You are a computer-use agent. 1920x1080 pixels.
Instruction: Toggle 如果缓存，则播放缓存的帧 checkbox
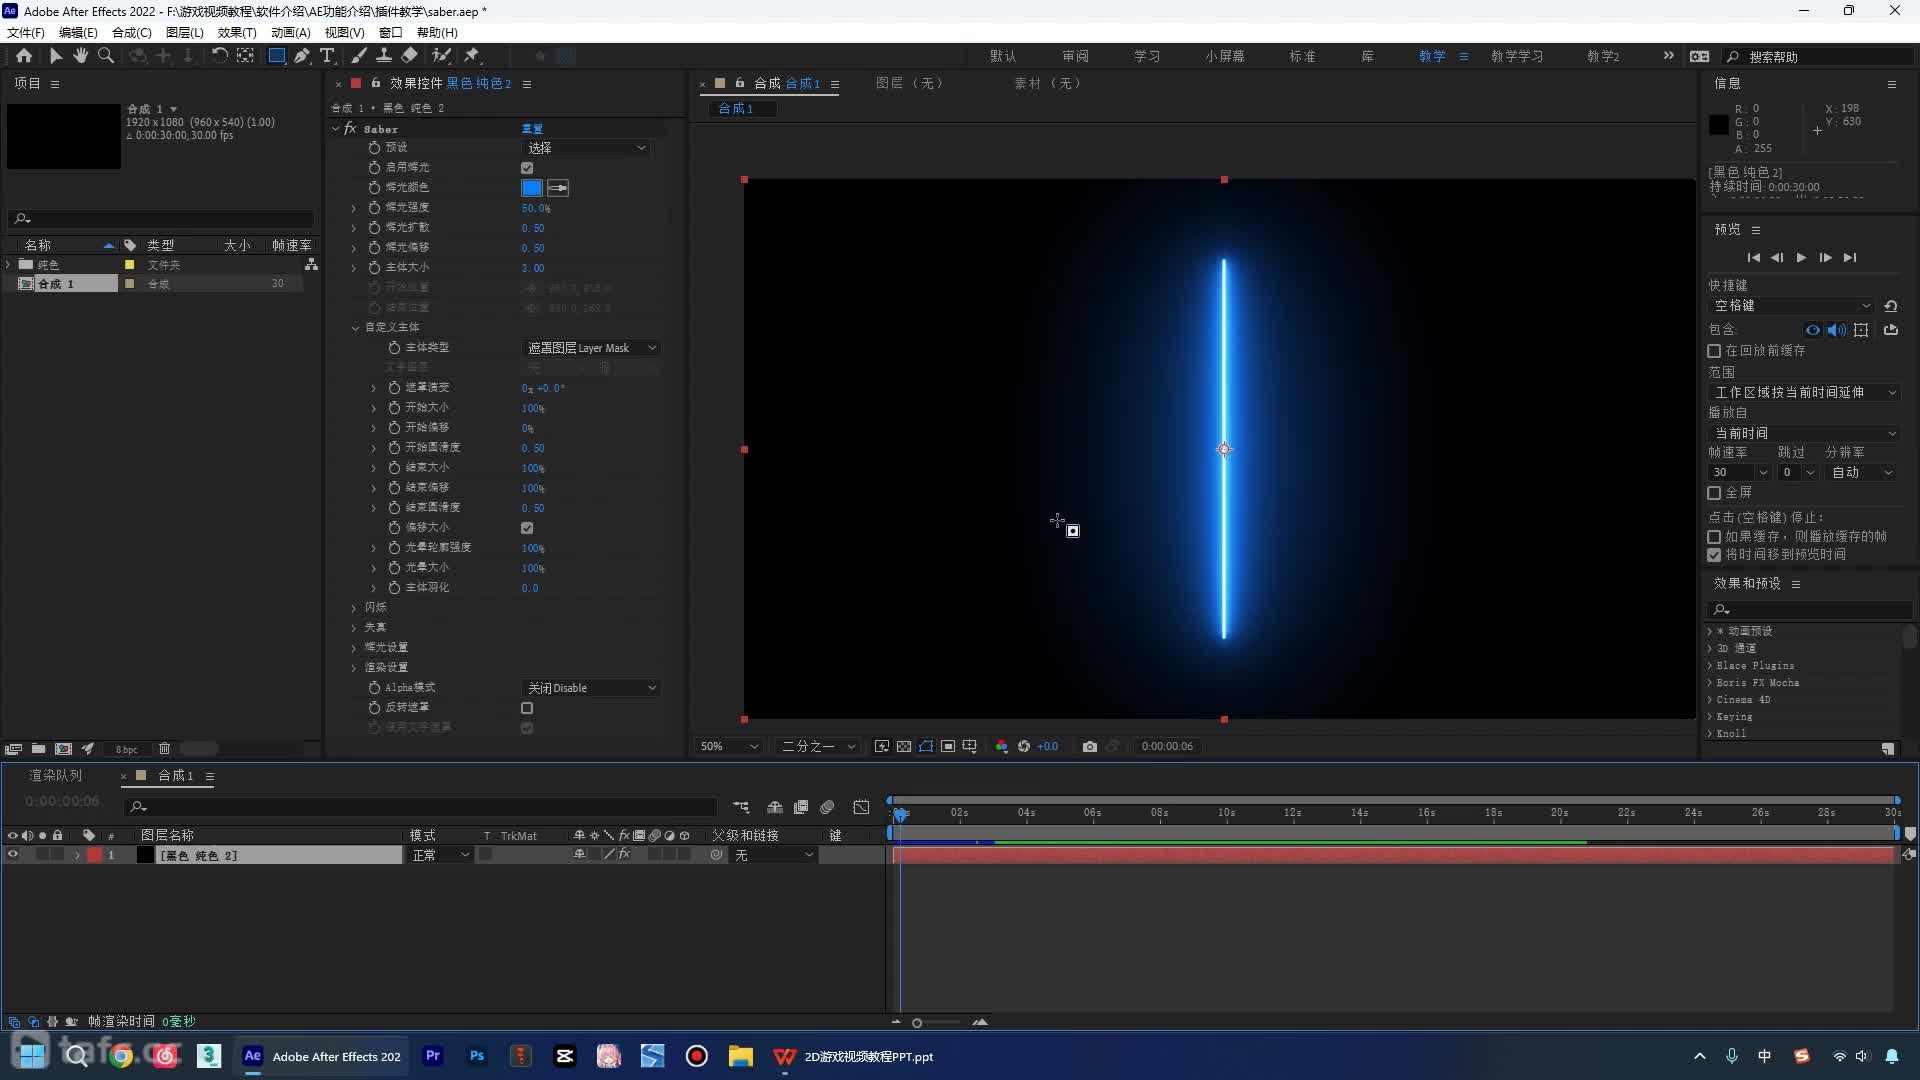coord(1714,537)
